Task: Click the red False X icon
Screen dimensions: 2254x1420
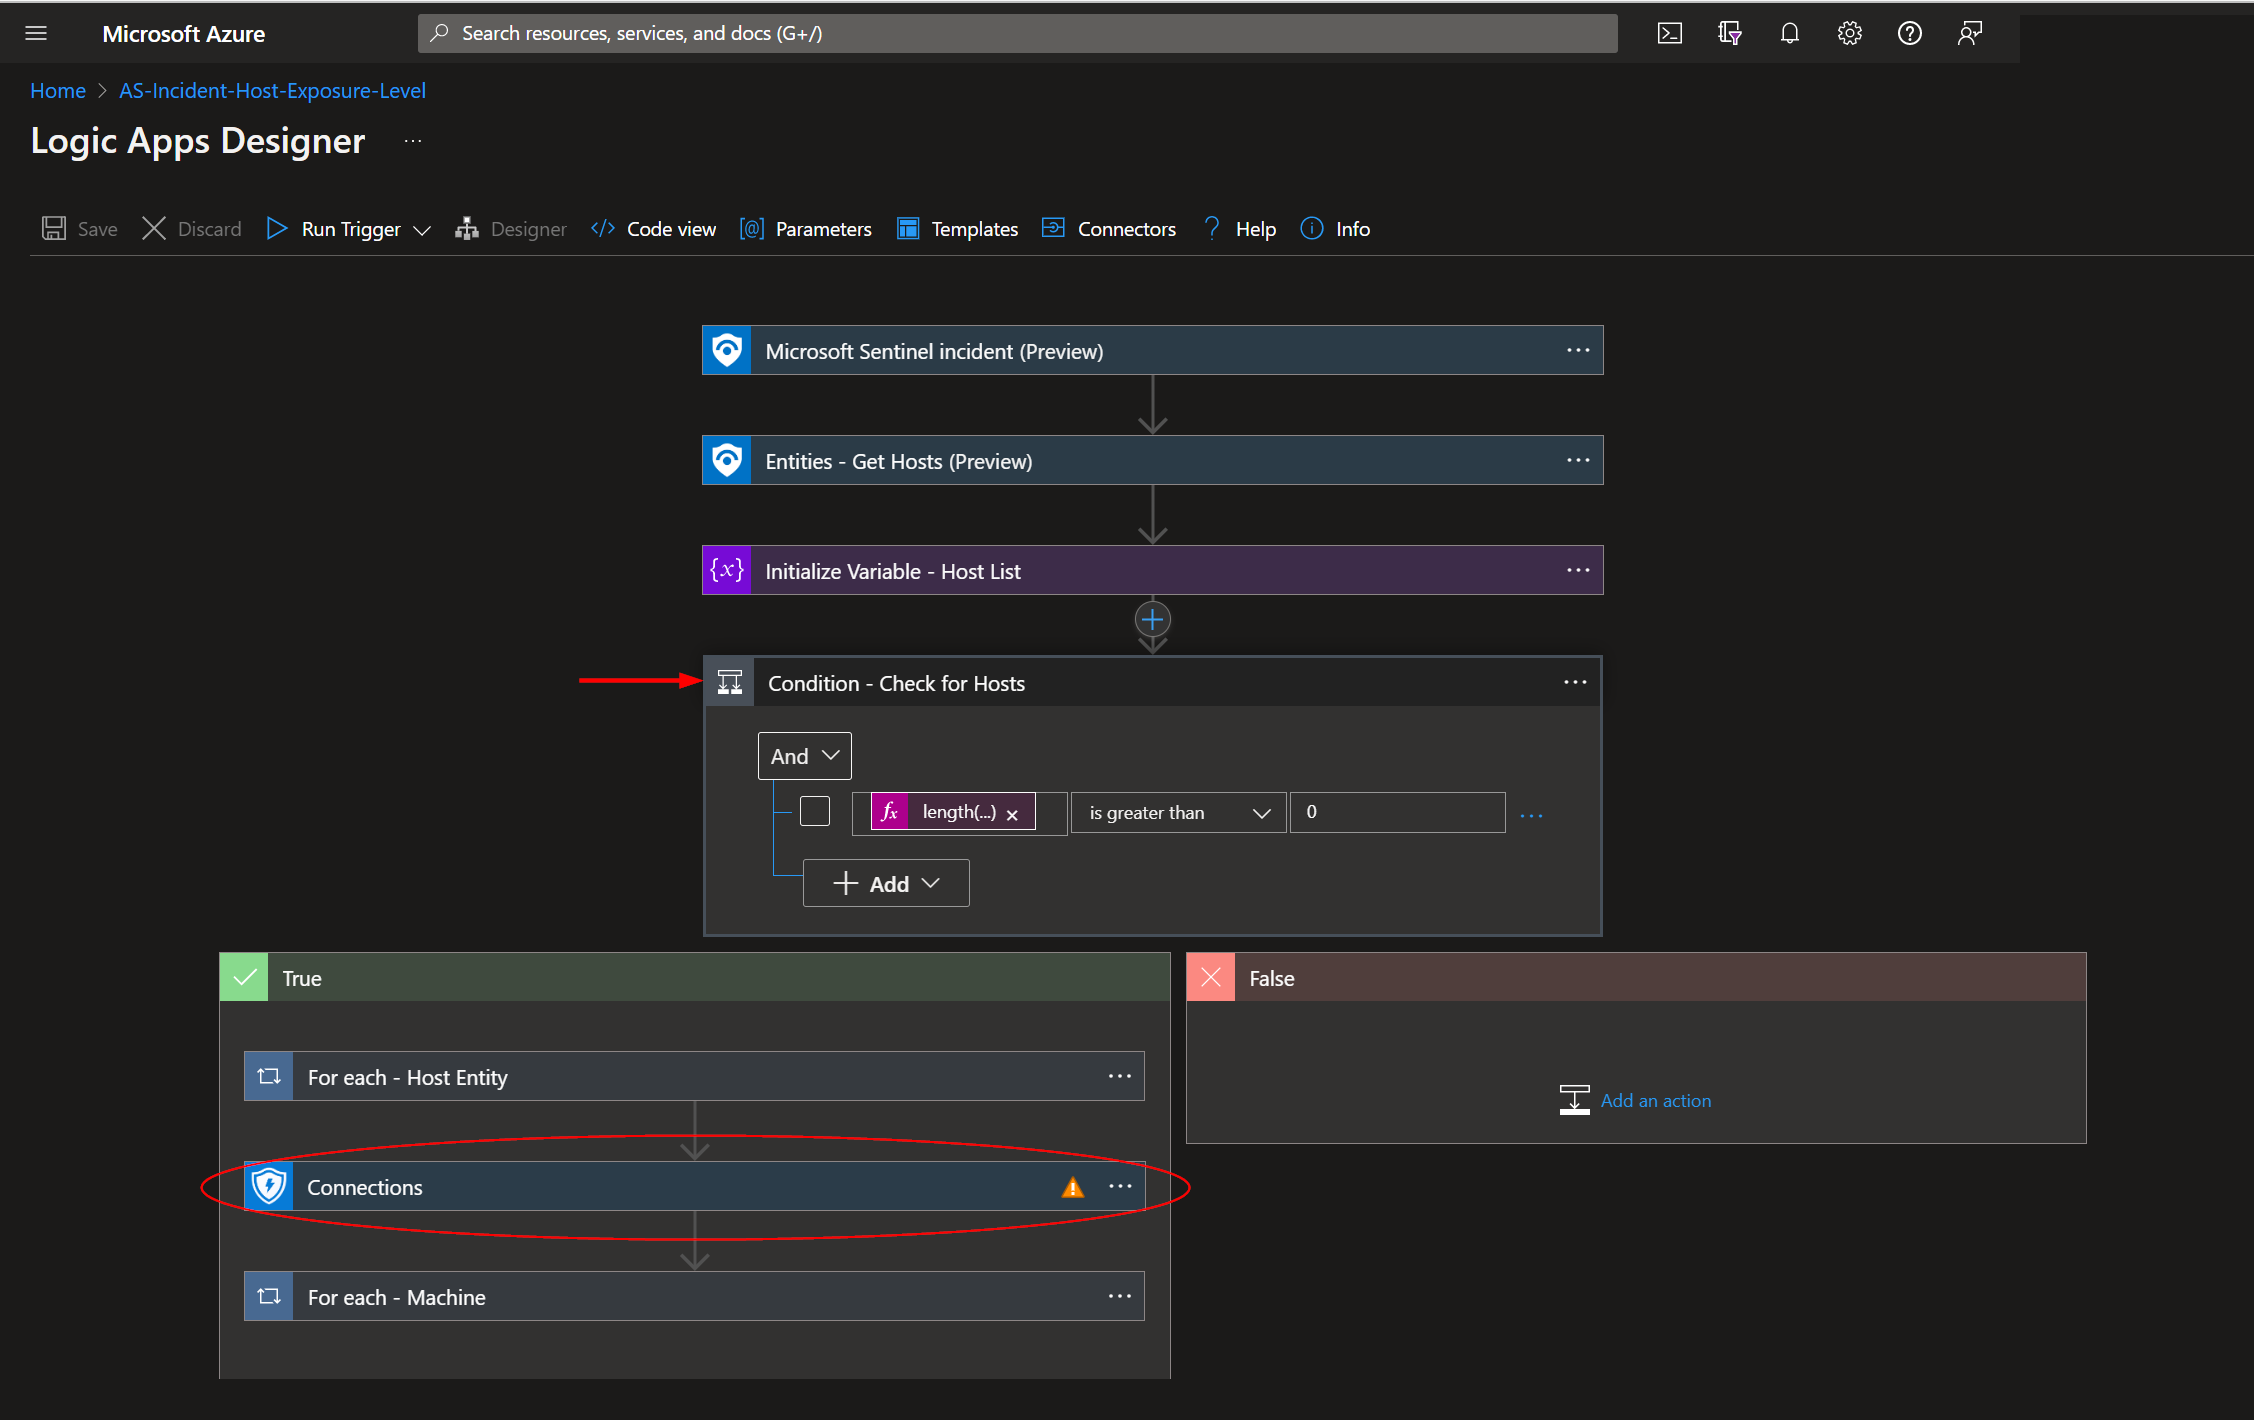Action: click(x=1211, y=977)
